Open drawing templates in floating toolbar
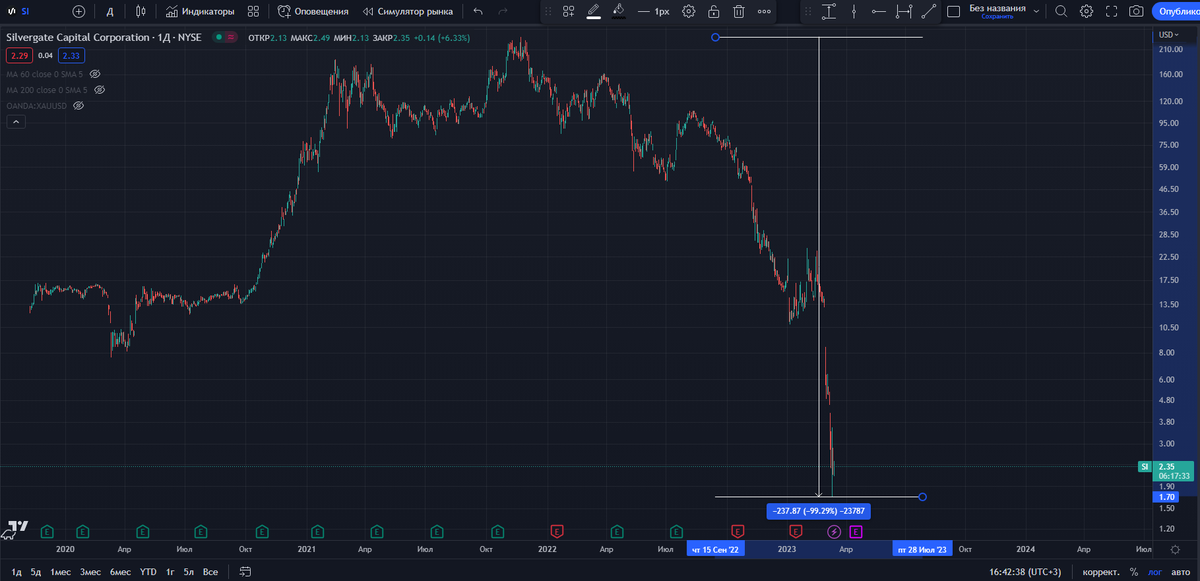 568,11
